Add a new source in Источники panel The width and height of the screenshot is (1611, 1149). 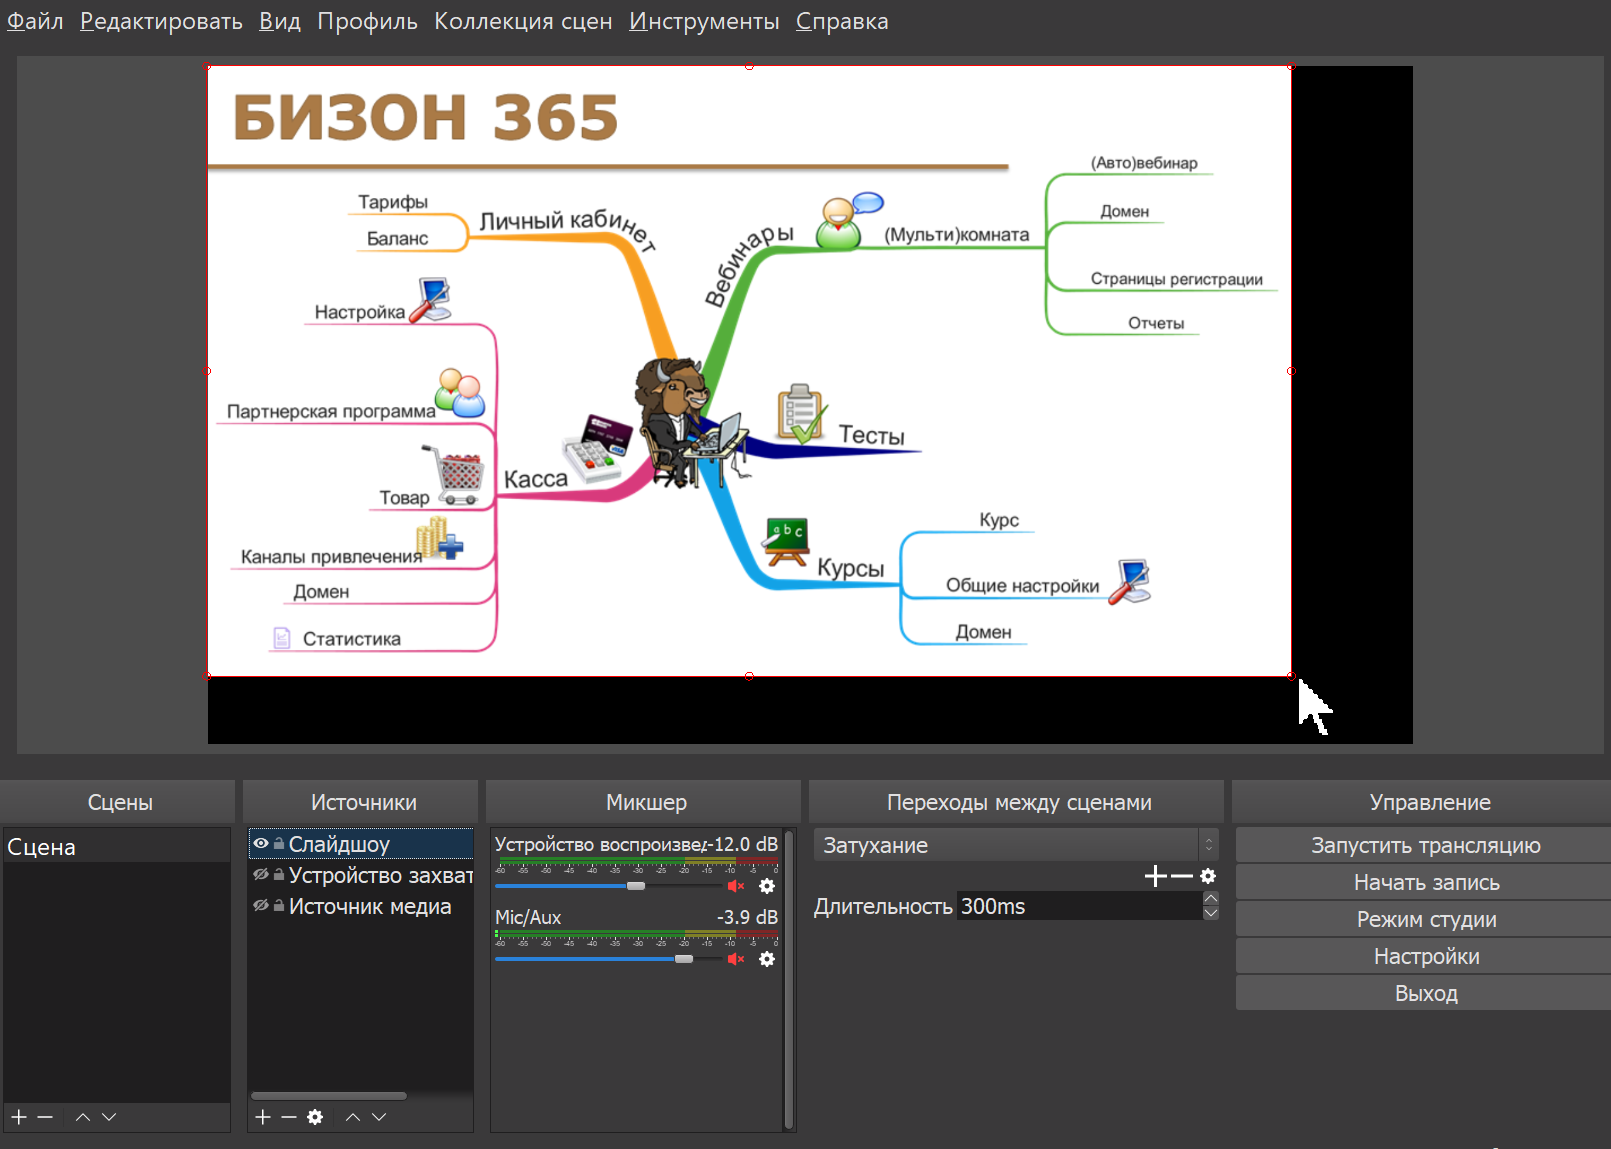coord(263,1117)
